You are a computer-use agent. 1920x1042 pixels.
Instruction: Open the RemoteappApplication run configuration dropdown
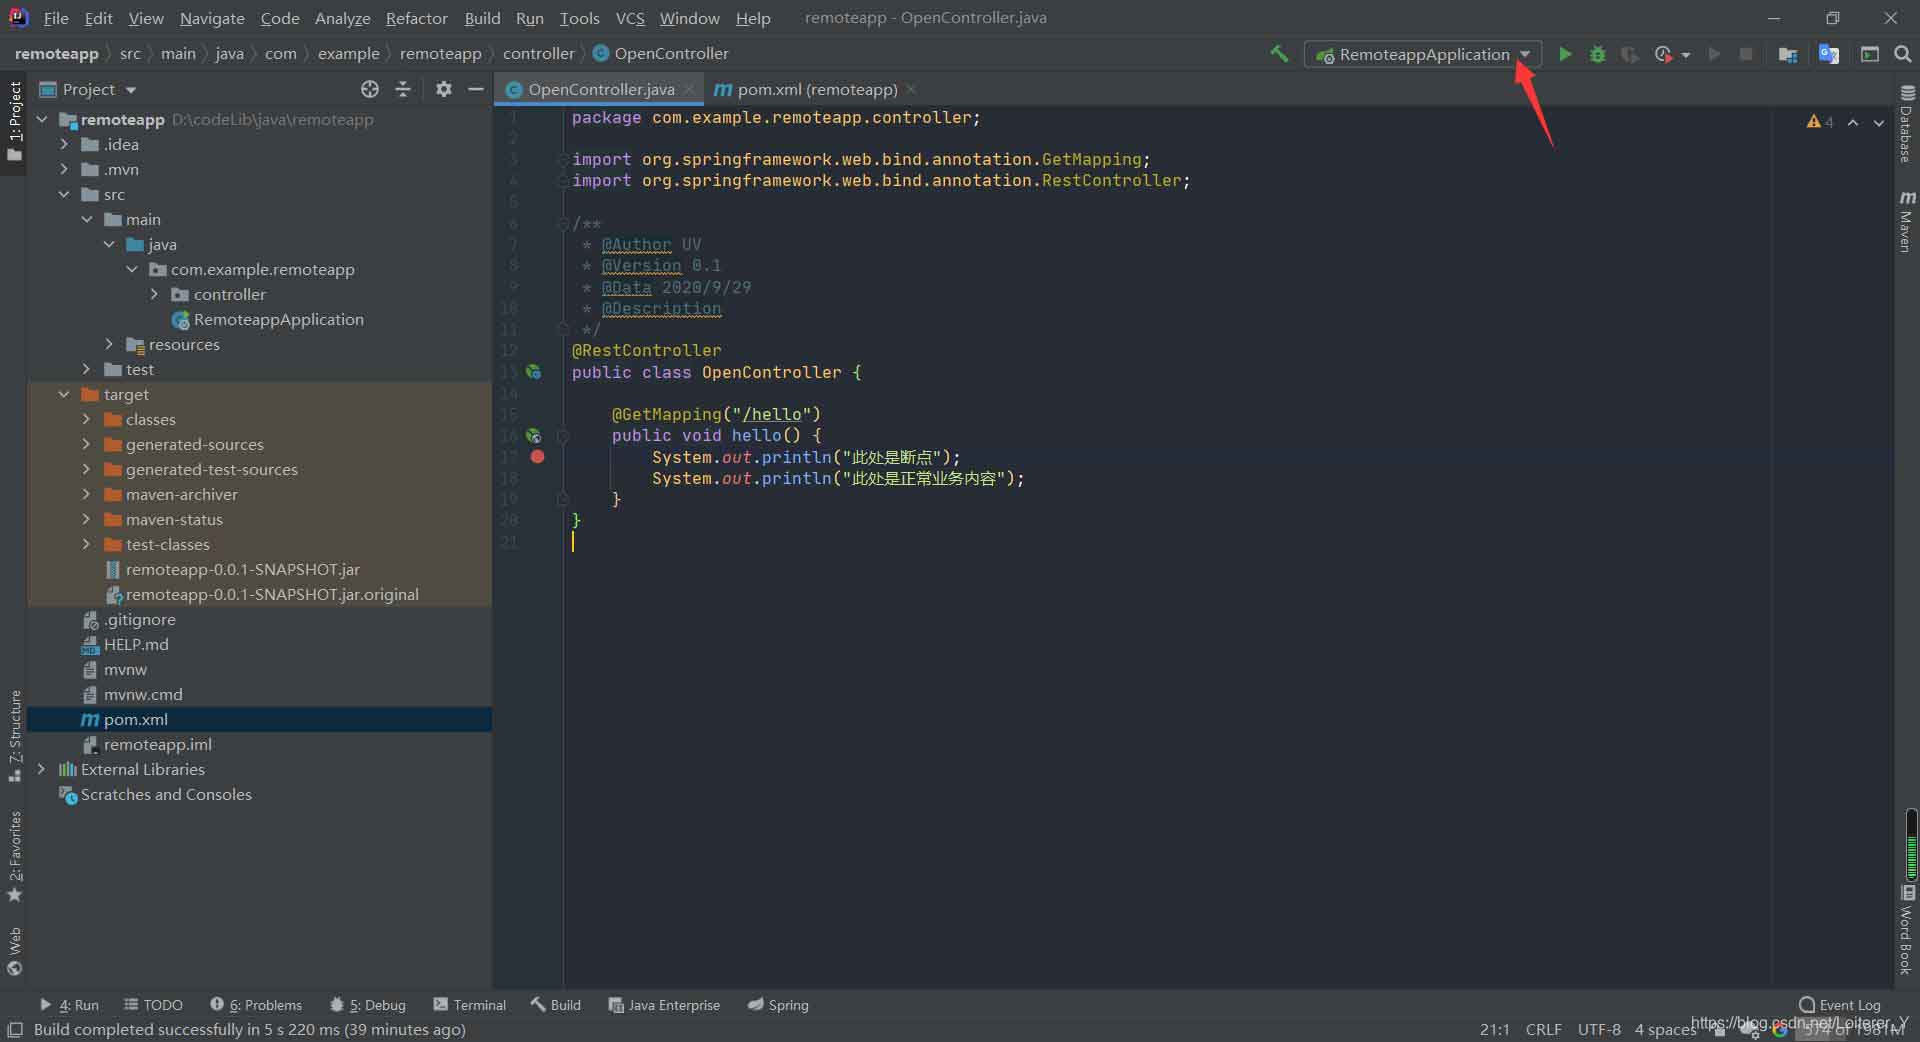pos(1423,54)
